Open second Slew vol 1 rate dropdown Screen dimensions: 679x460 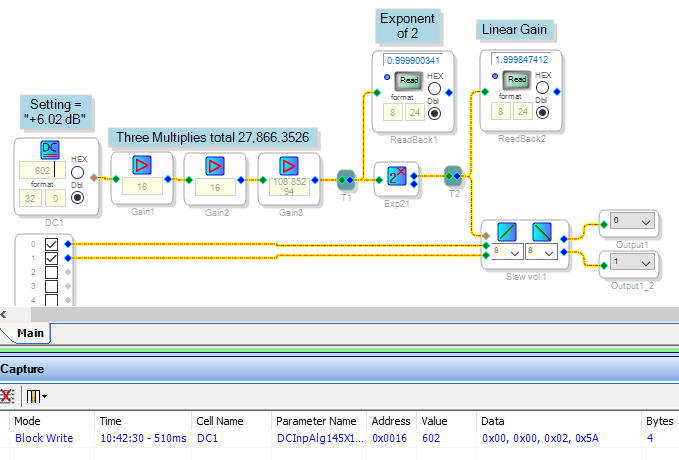point(549,253)
